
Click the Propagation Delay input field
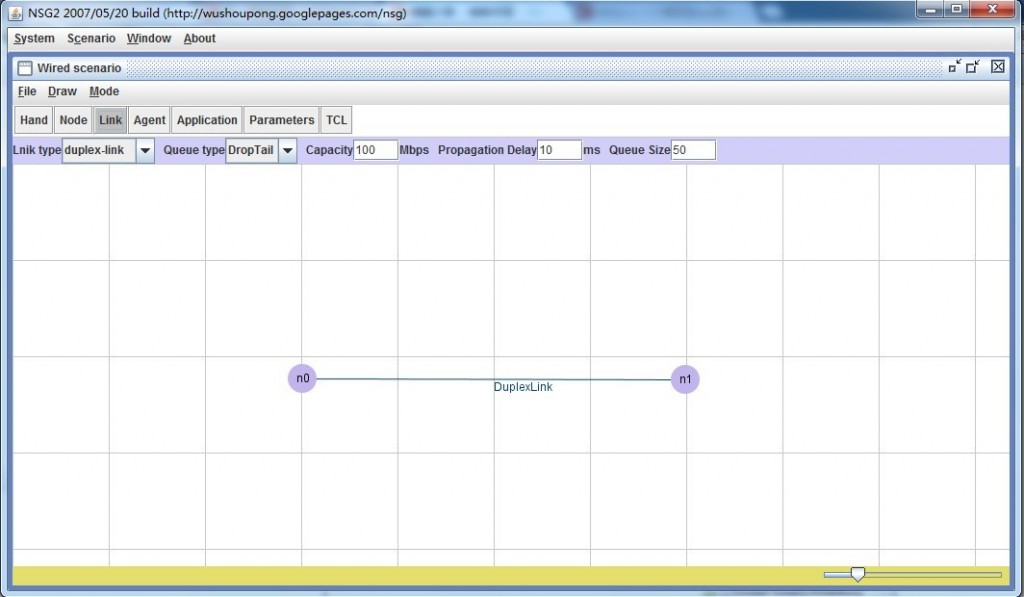[x=559, y=150]
